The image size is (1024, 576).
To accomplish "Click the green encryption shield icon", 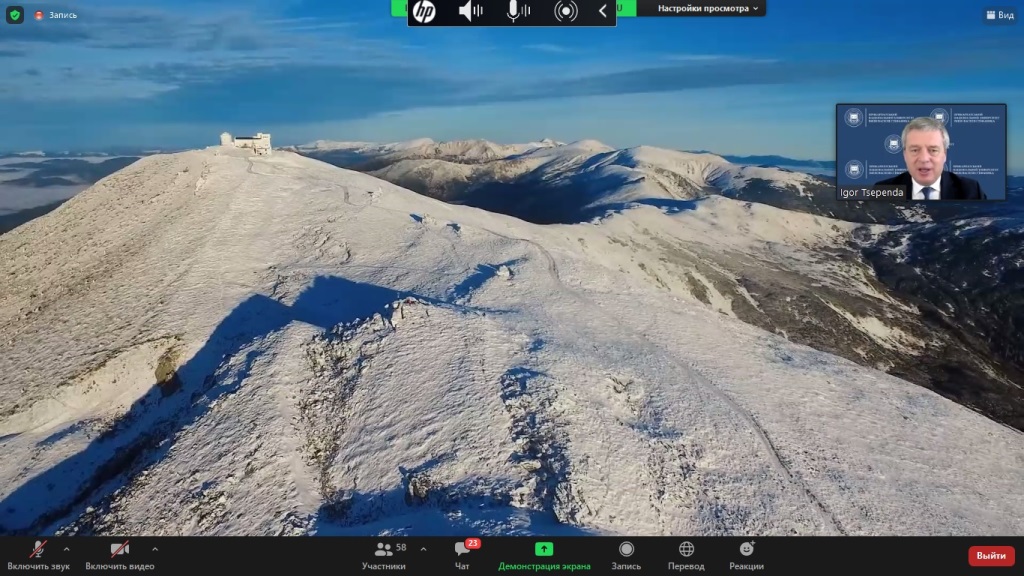I will 14,15.
